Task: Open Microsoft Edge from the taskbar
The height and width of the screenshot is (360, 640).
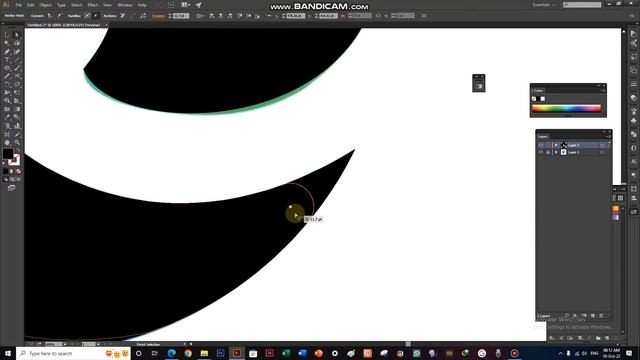Action: (x=171, y=353)
